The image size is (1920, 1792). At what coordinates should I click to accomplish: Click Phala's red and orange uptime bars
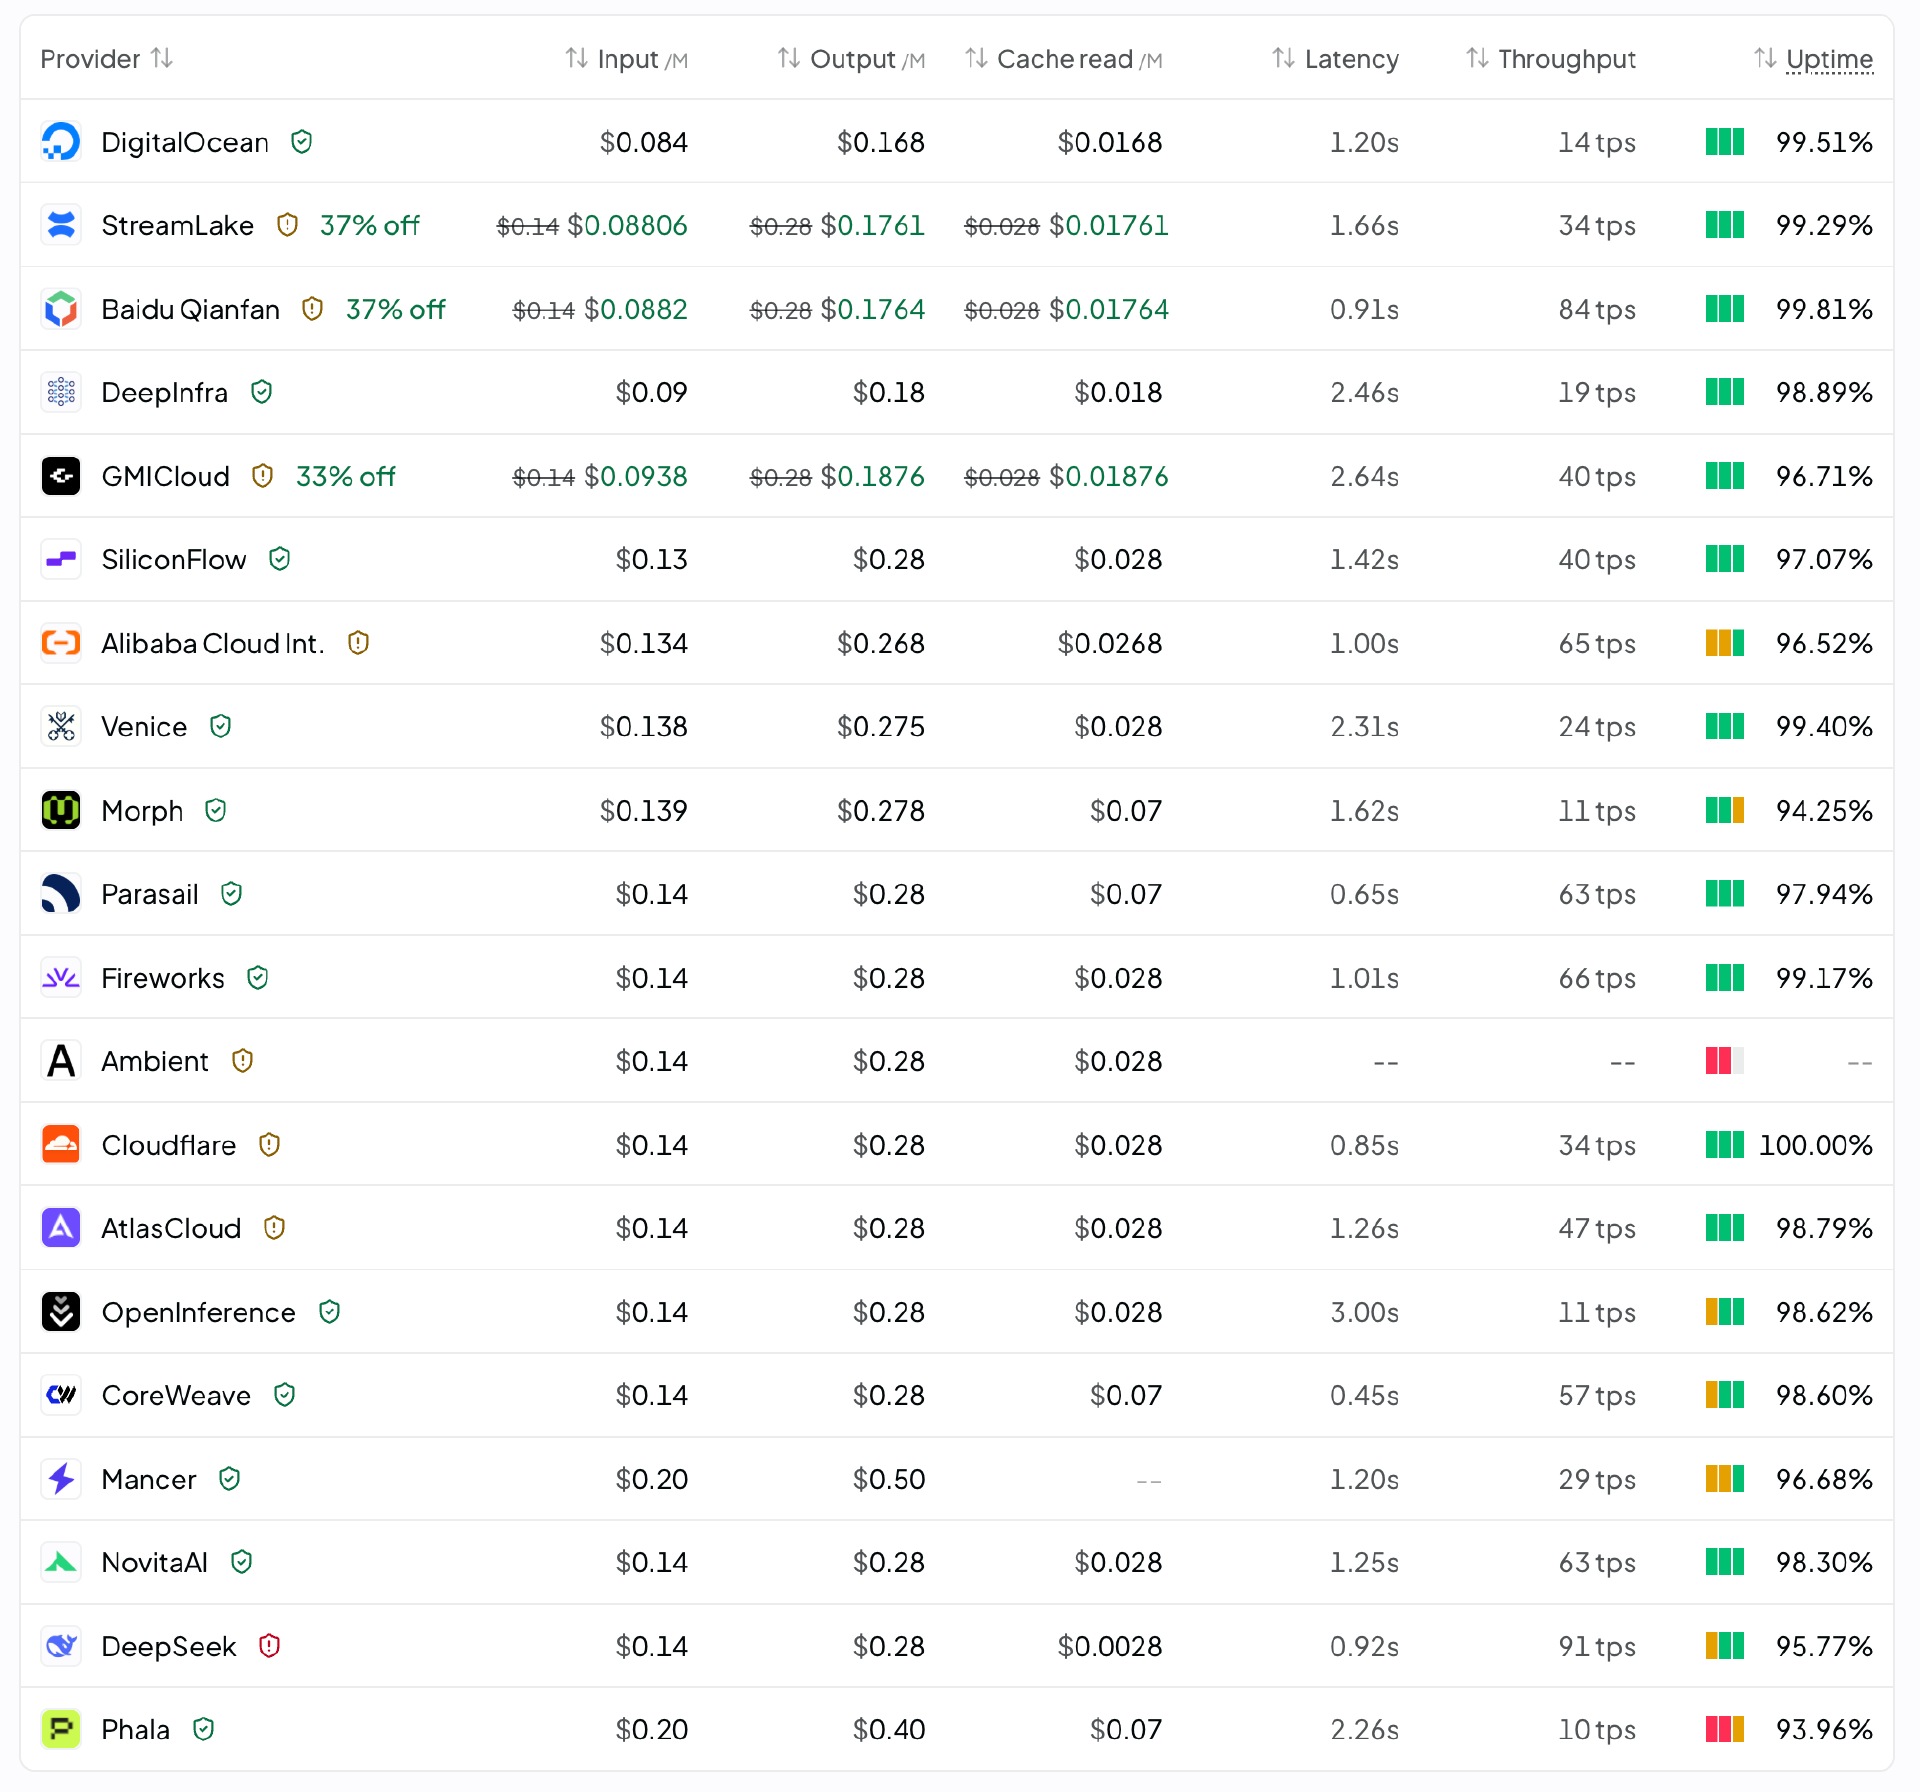[x=1725, y=1729]
